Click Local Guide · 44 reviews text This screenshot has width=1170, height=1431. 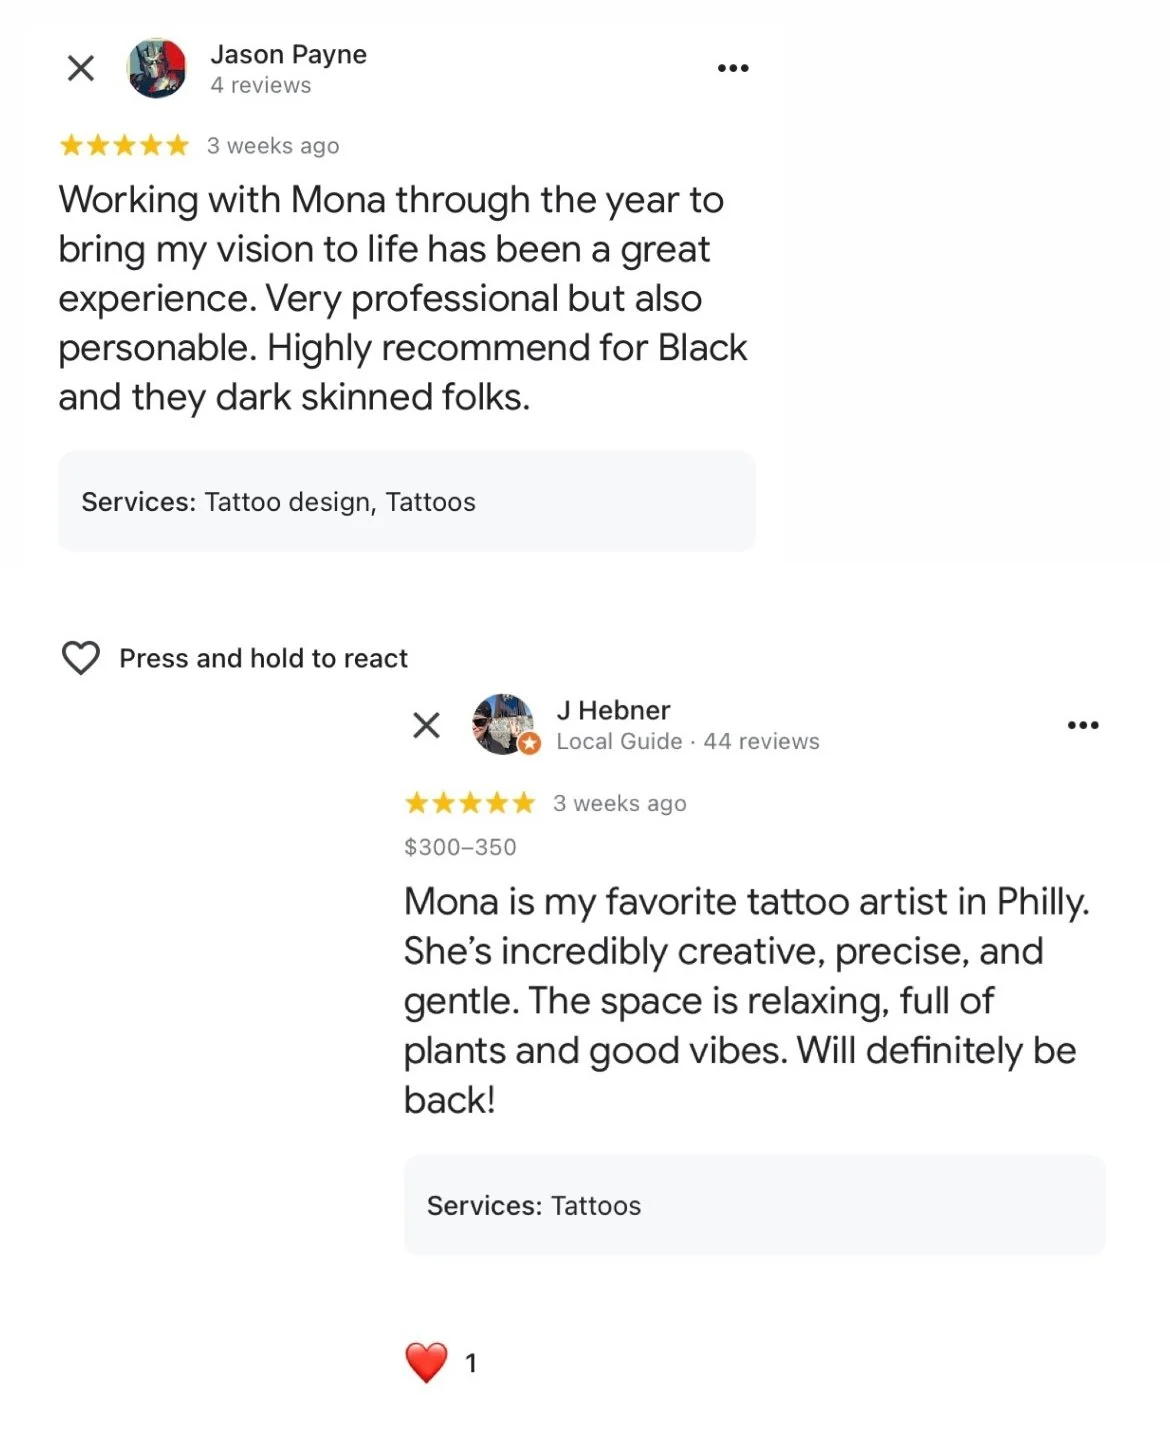pos(688,741)
